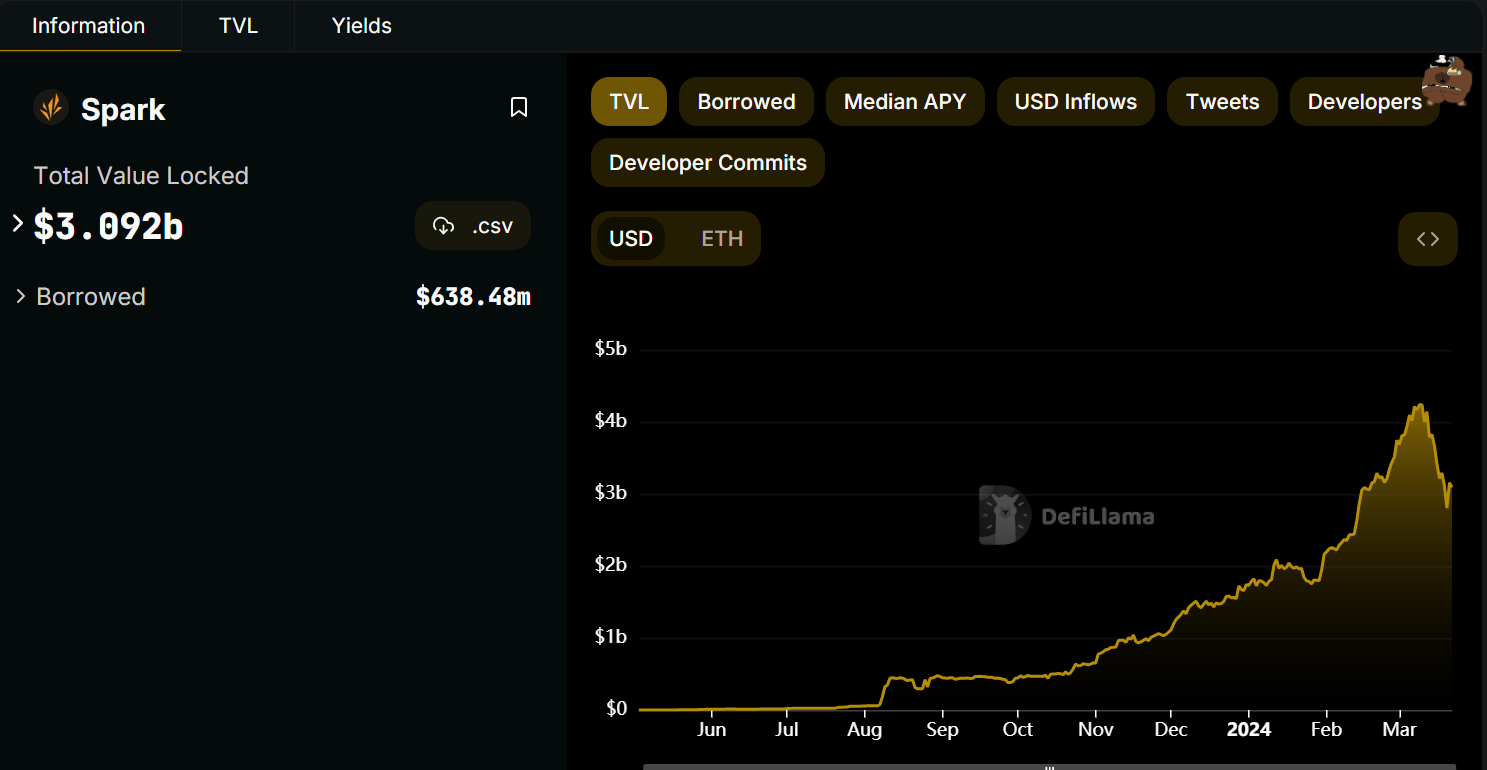This screenshot has width=1487, height=770.
Task: Toggle the USD Inflows chart series
Action: coord(1076,102)
